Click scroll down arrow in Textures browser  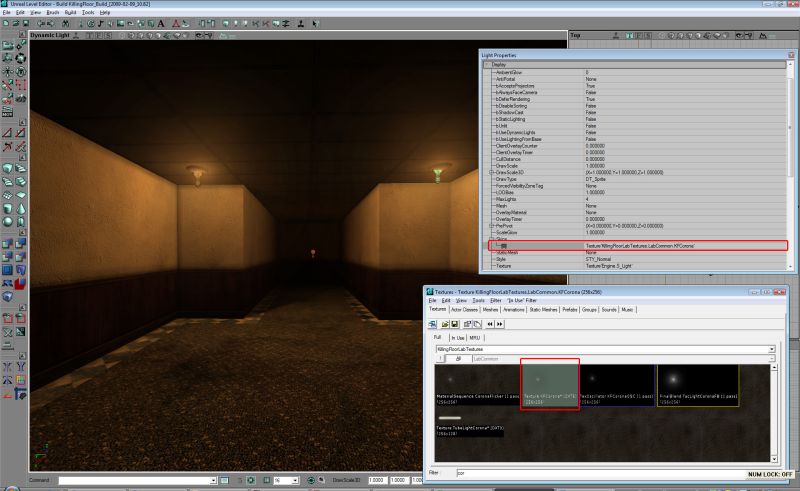tap(773, 459)
